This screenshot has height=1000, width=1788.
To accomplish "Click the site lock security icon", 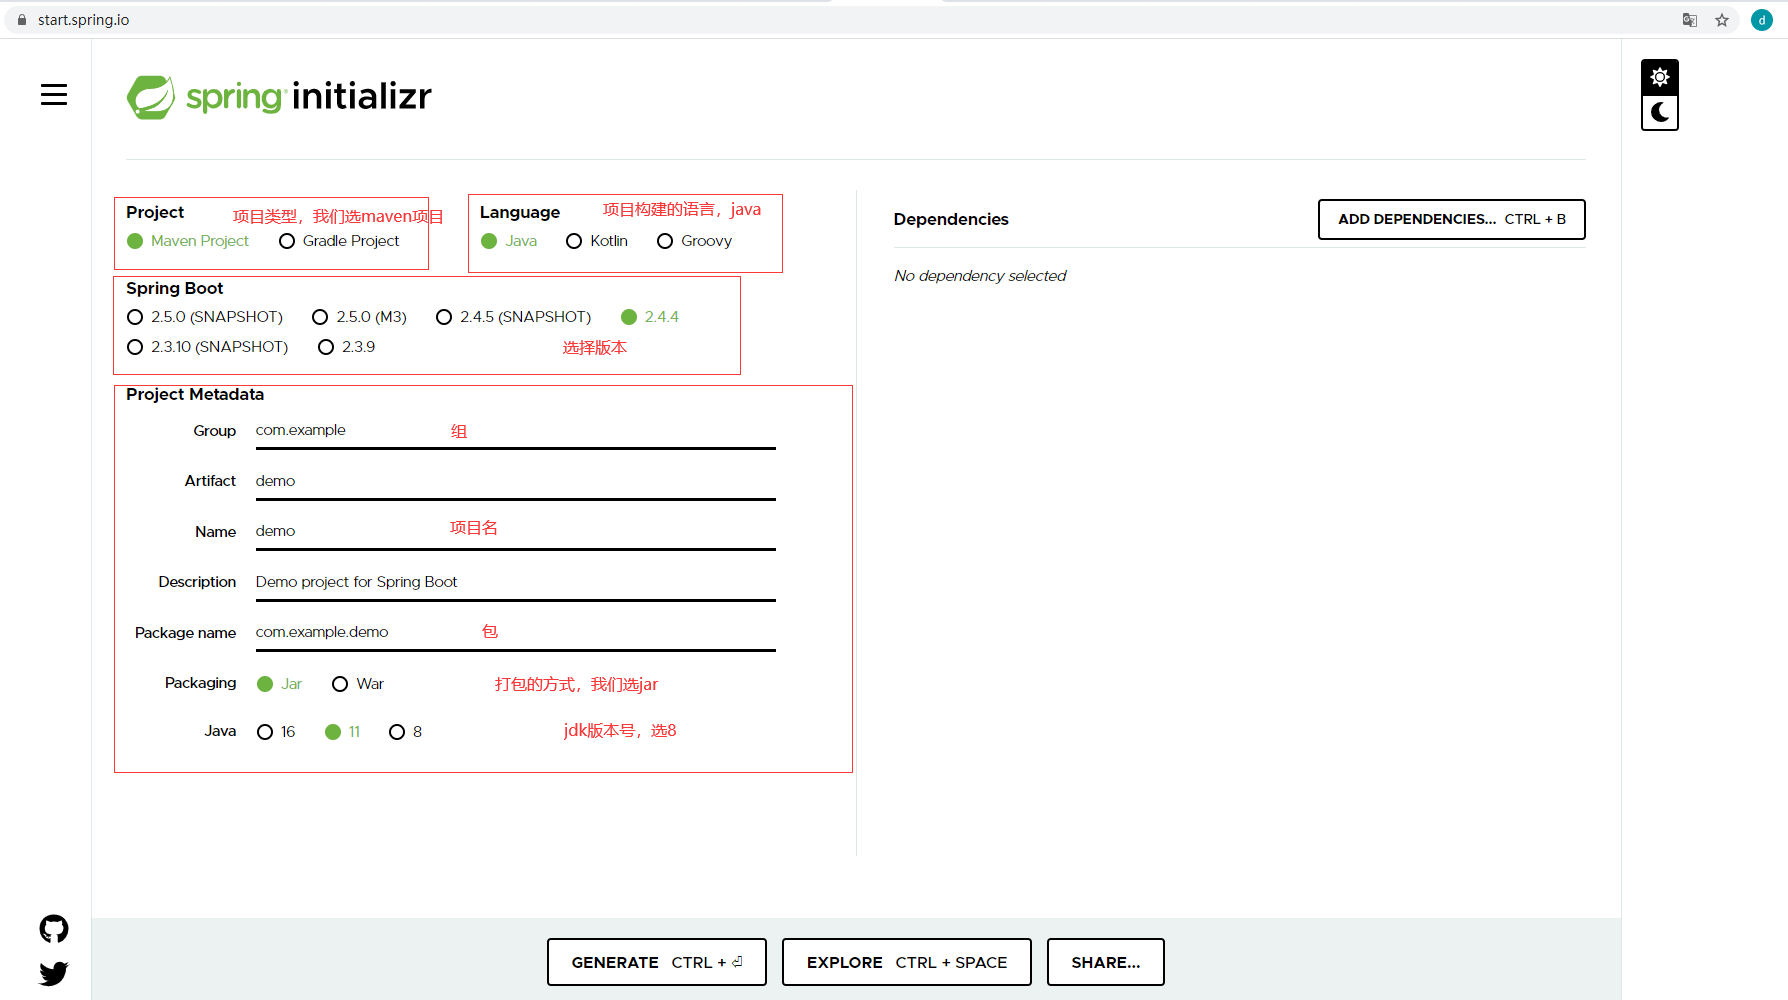I will click(22, 20).
